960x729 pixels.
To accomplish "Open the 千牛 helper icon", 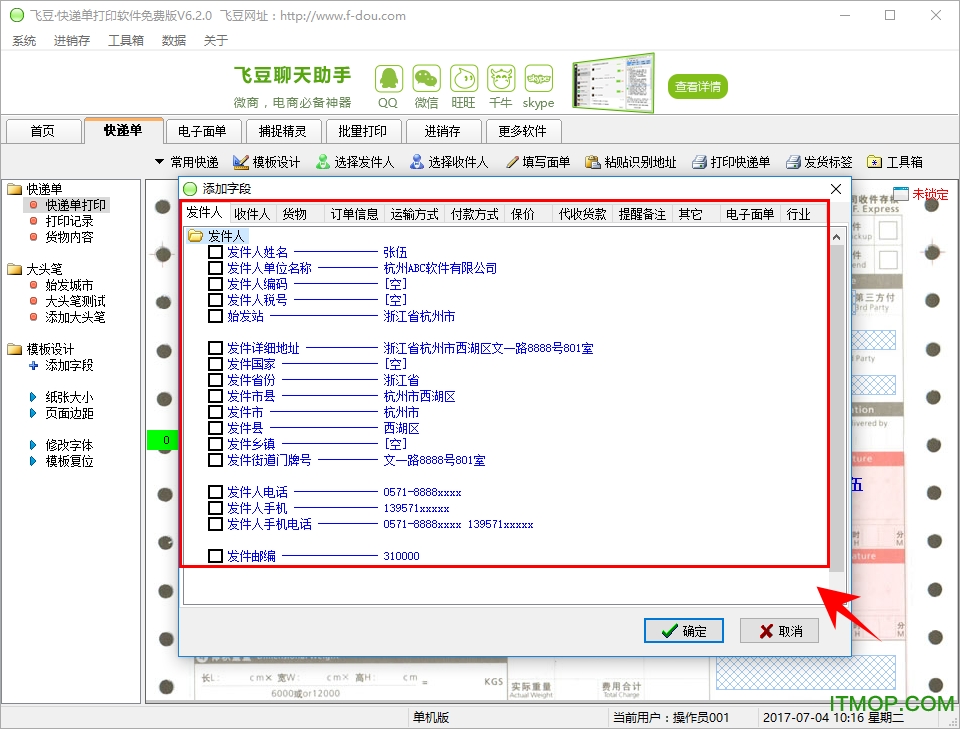I will [x=500, y=76].
